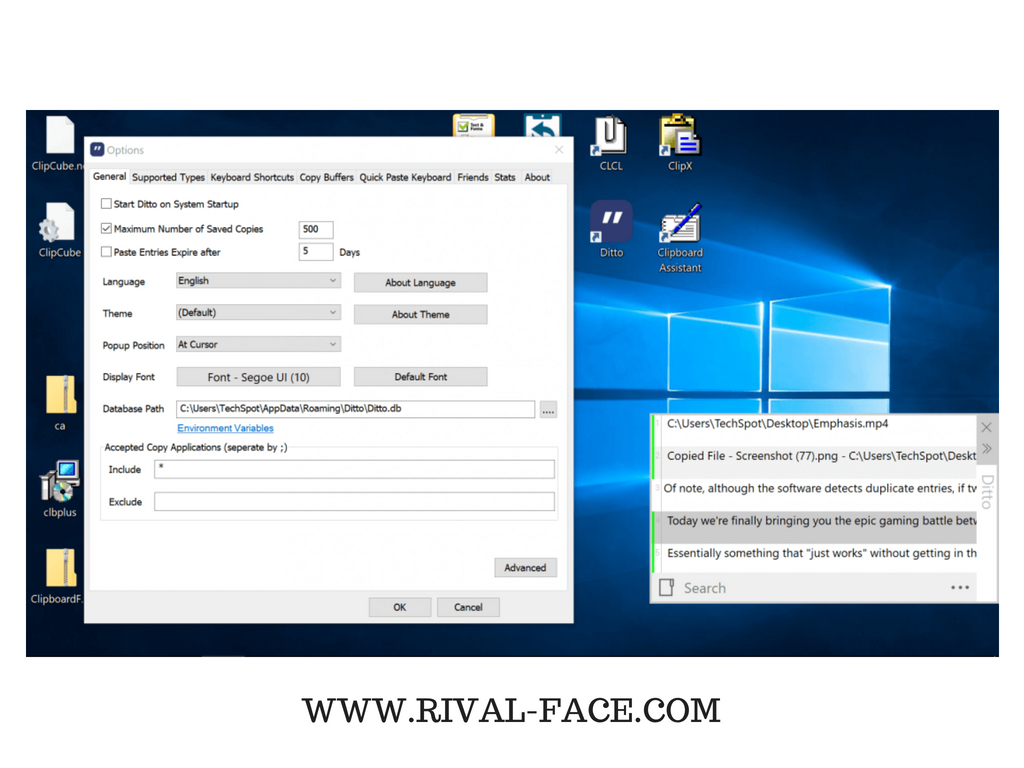Open the Language dropdown
This screenshot has height=768, width=1024.
click(x=258, y=281)
